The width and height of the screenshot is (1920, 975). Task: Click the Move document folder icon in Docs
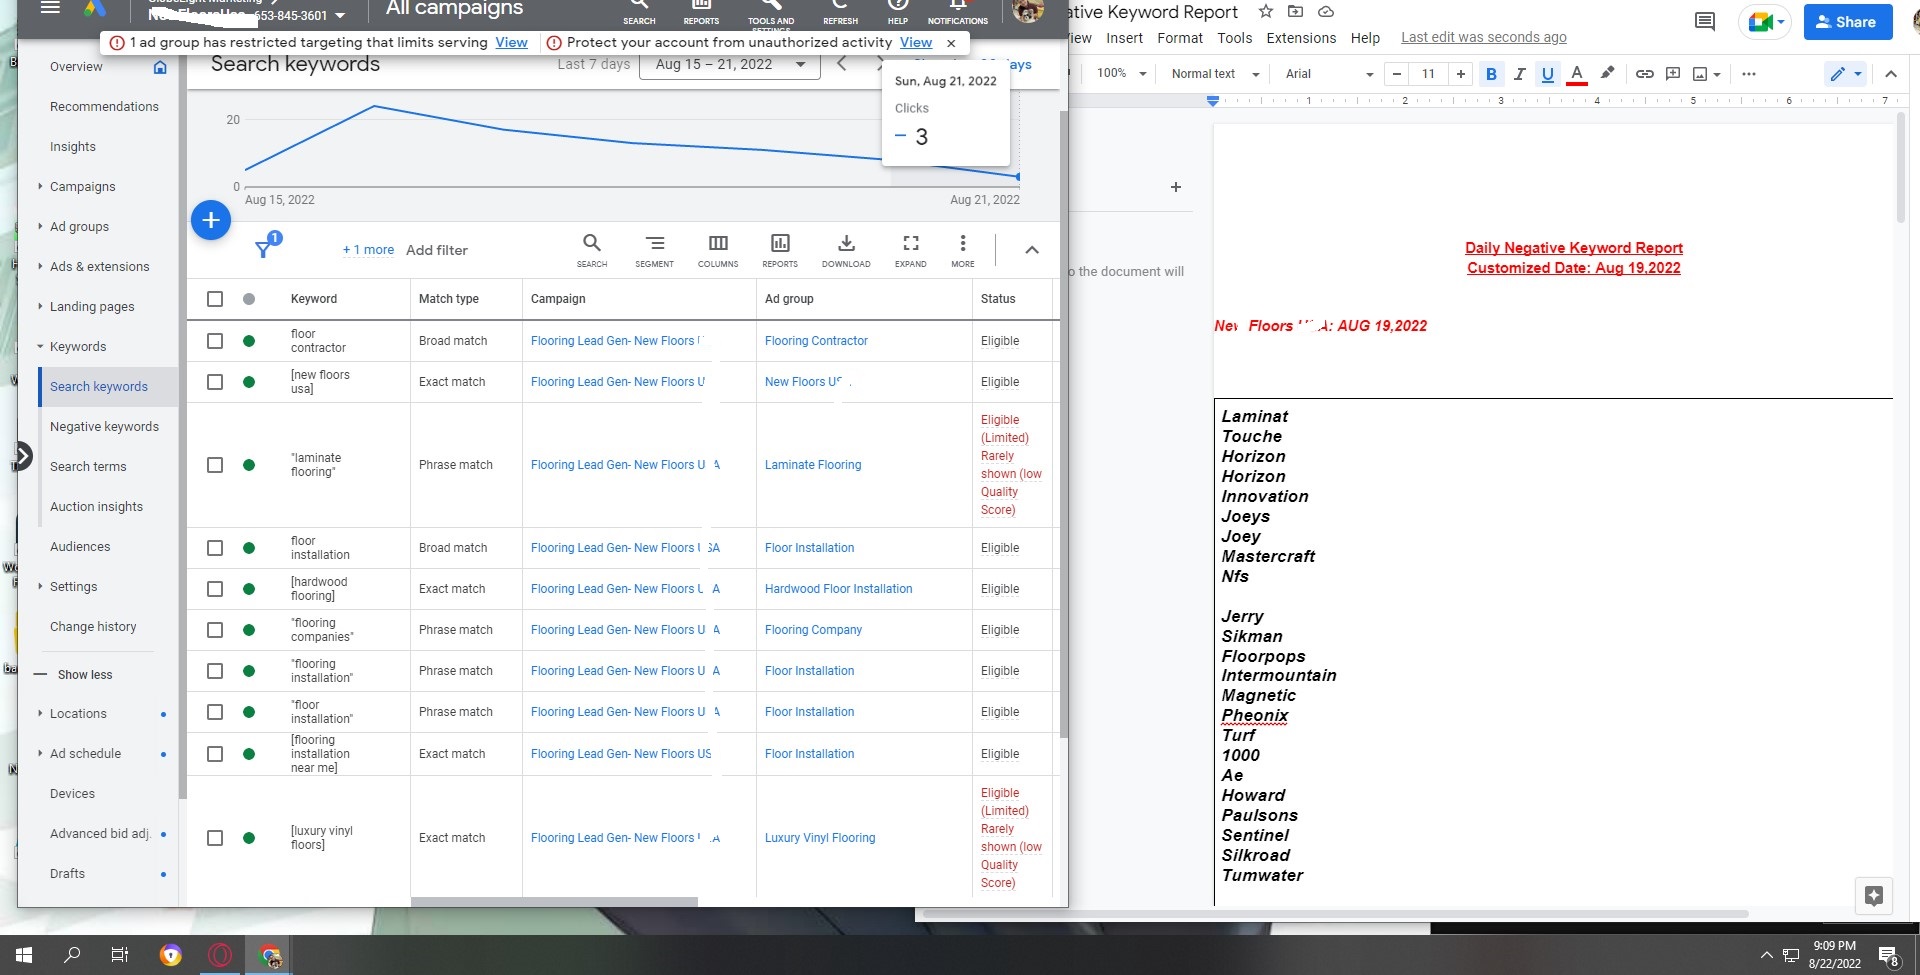click(1296, 12)
